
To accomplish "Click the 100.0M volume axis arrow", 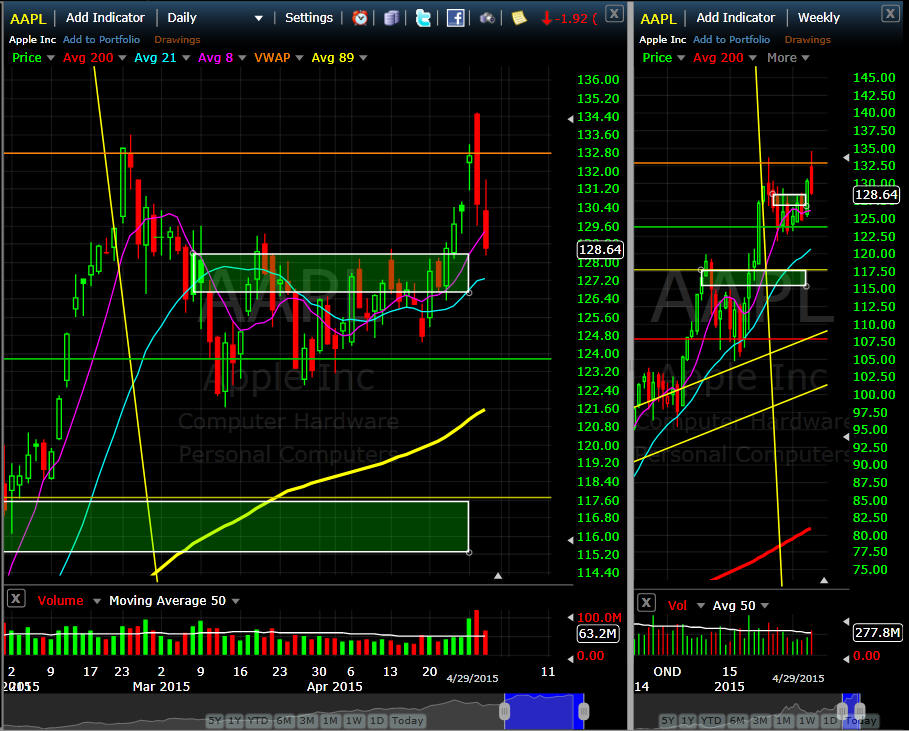I will pos(570,617).
